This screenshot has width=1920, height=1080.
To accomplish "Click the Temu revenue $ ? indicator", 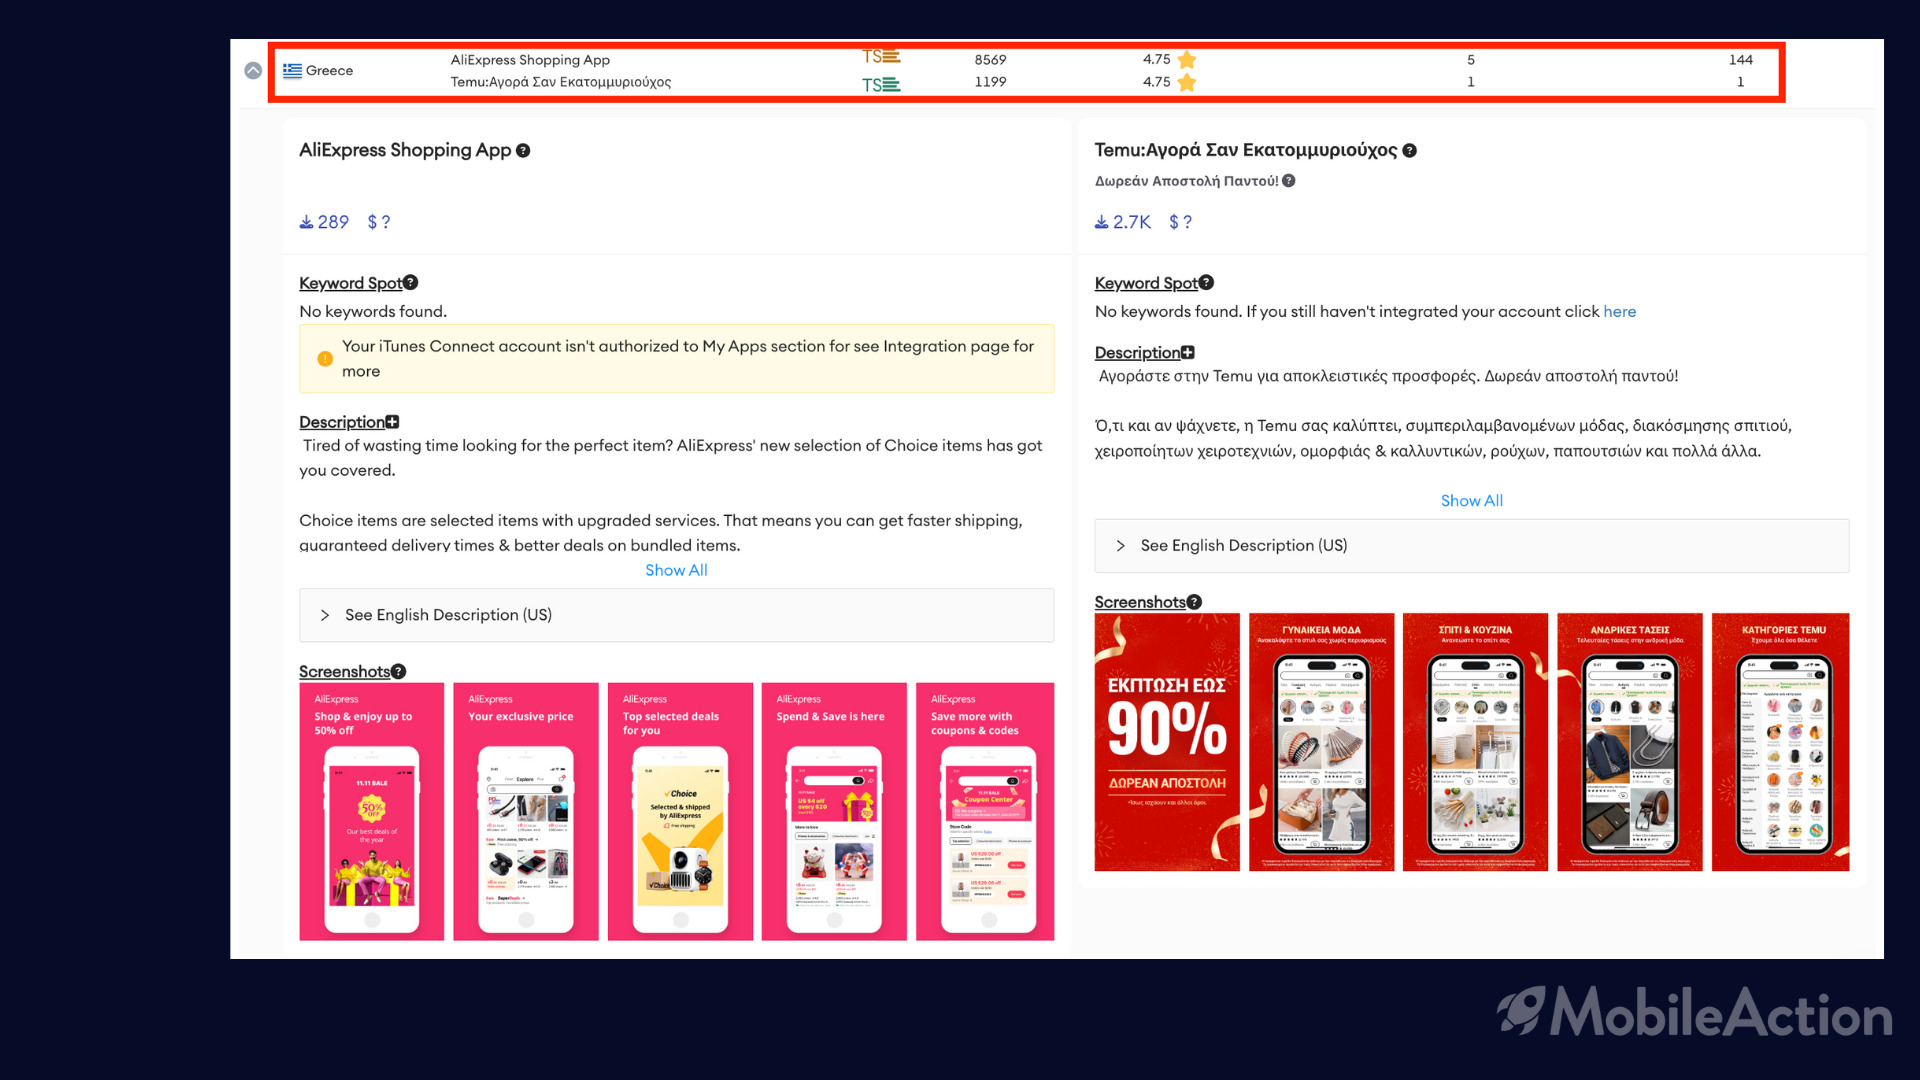I will click(1181, 222).
